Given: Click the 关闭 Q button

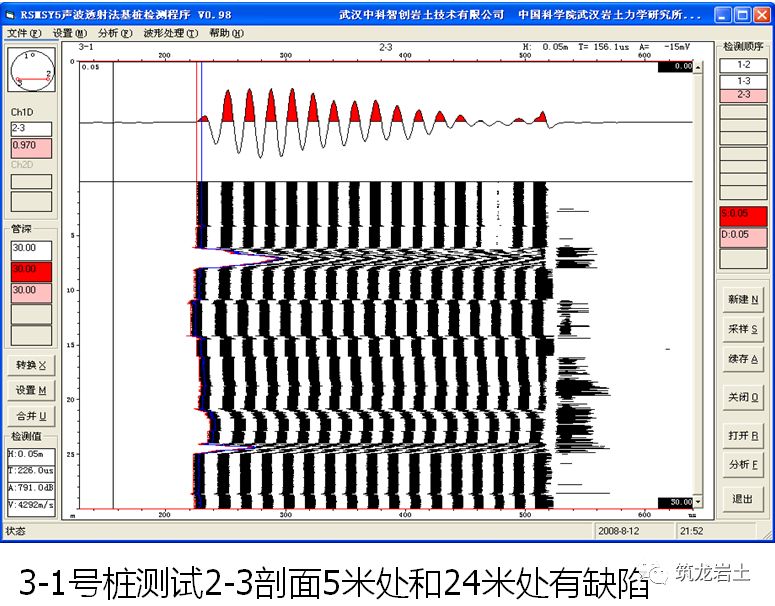Looking at the screenshot, I should click(742, 397).
